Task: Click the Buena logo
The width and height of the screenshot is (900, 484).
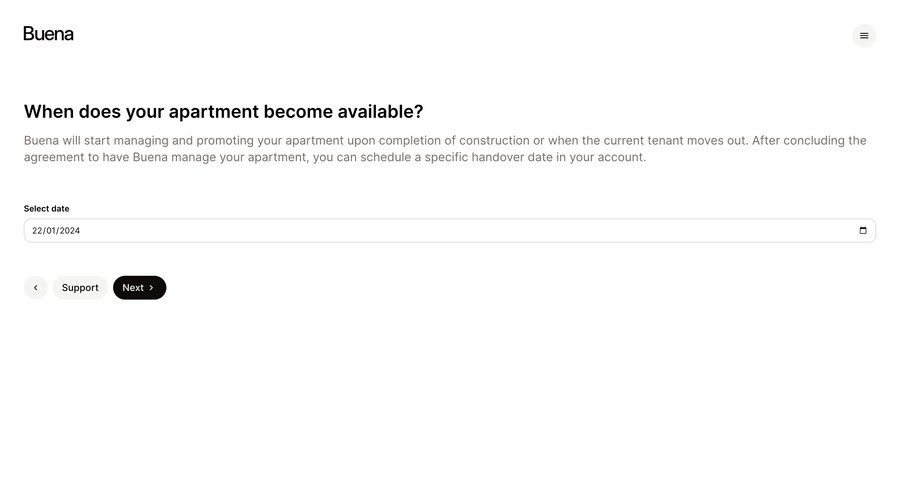Action: click(x=48, y=34)
